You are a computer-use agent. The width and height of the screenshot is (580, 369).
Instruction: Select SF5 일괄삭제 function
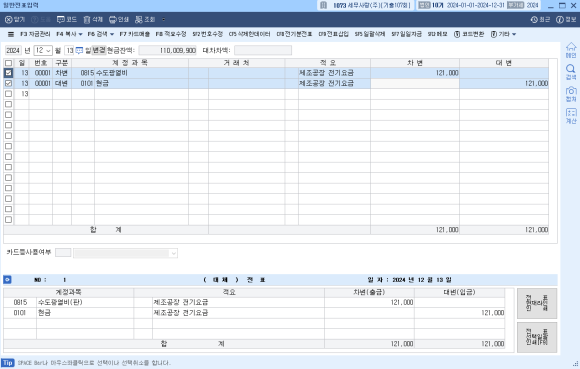tap(370, 34)
